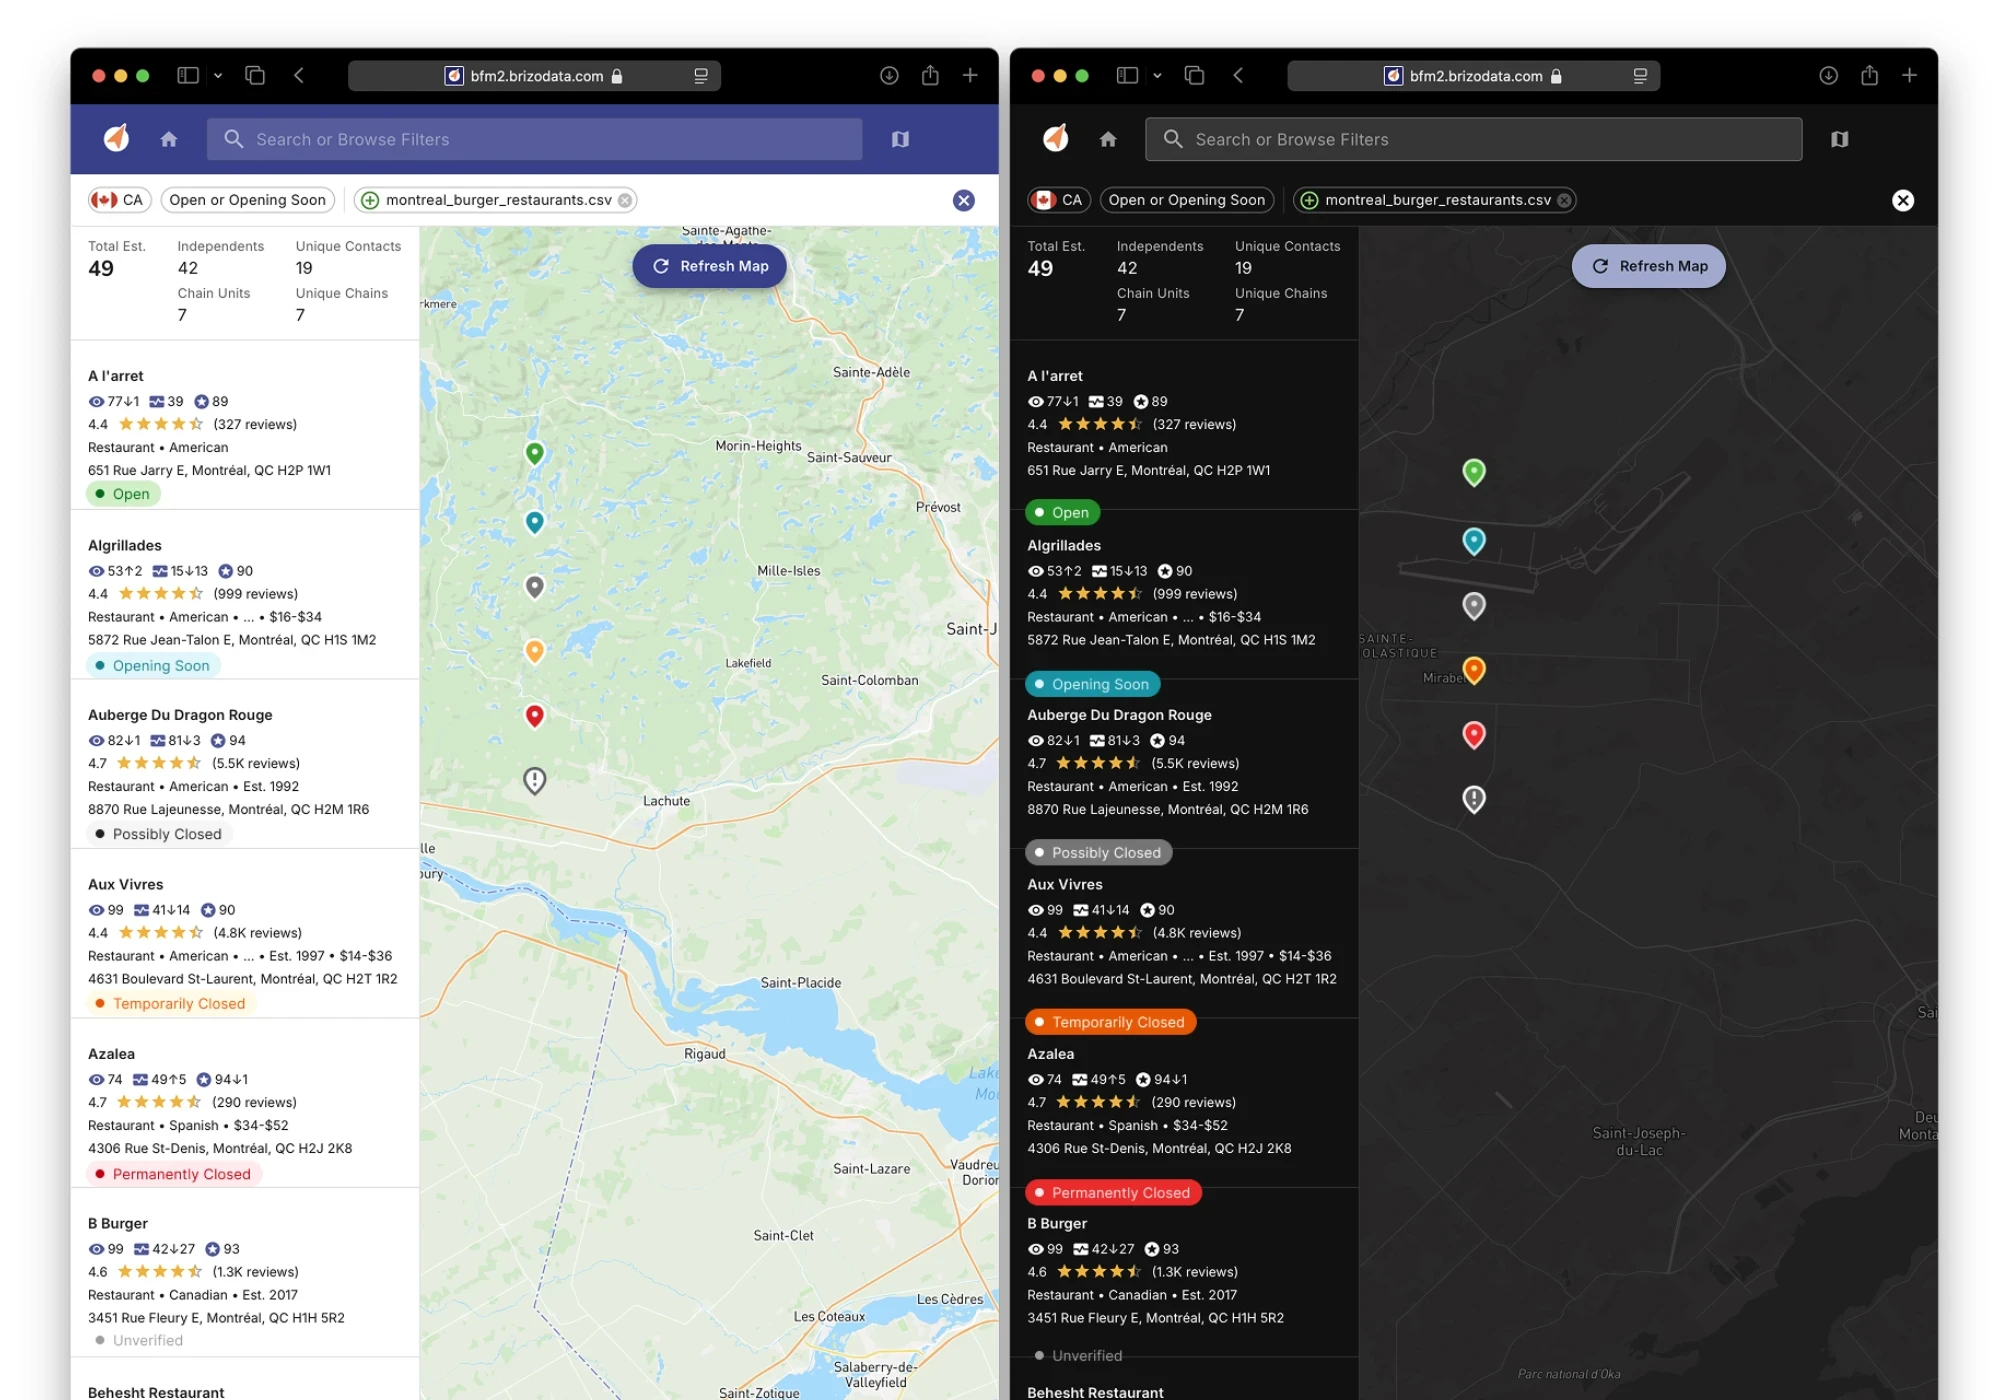The image size is (2000, 1400).
Task: Open new tab in right Safari window
Action: click(1909, 75)
